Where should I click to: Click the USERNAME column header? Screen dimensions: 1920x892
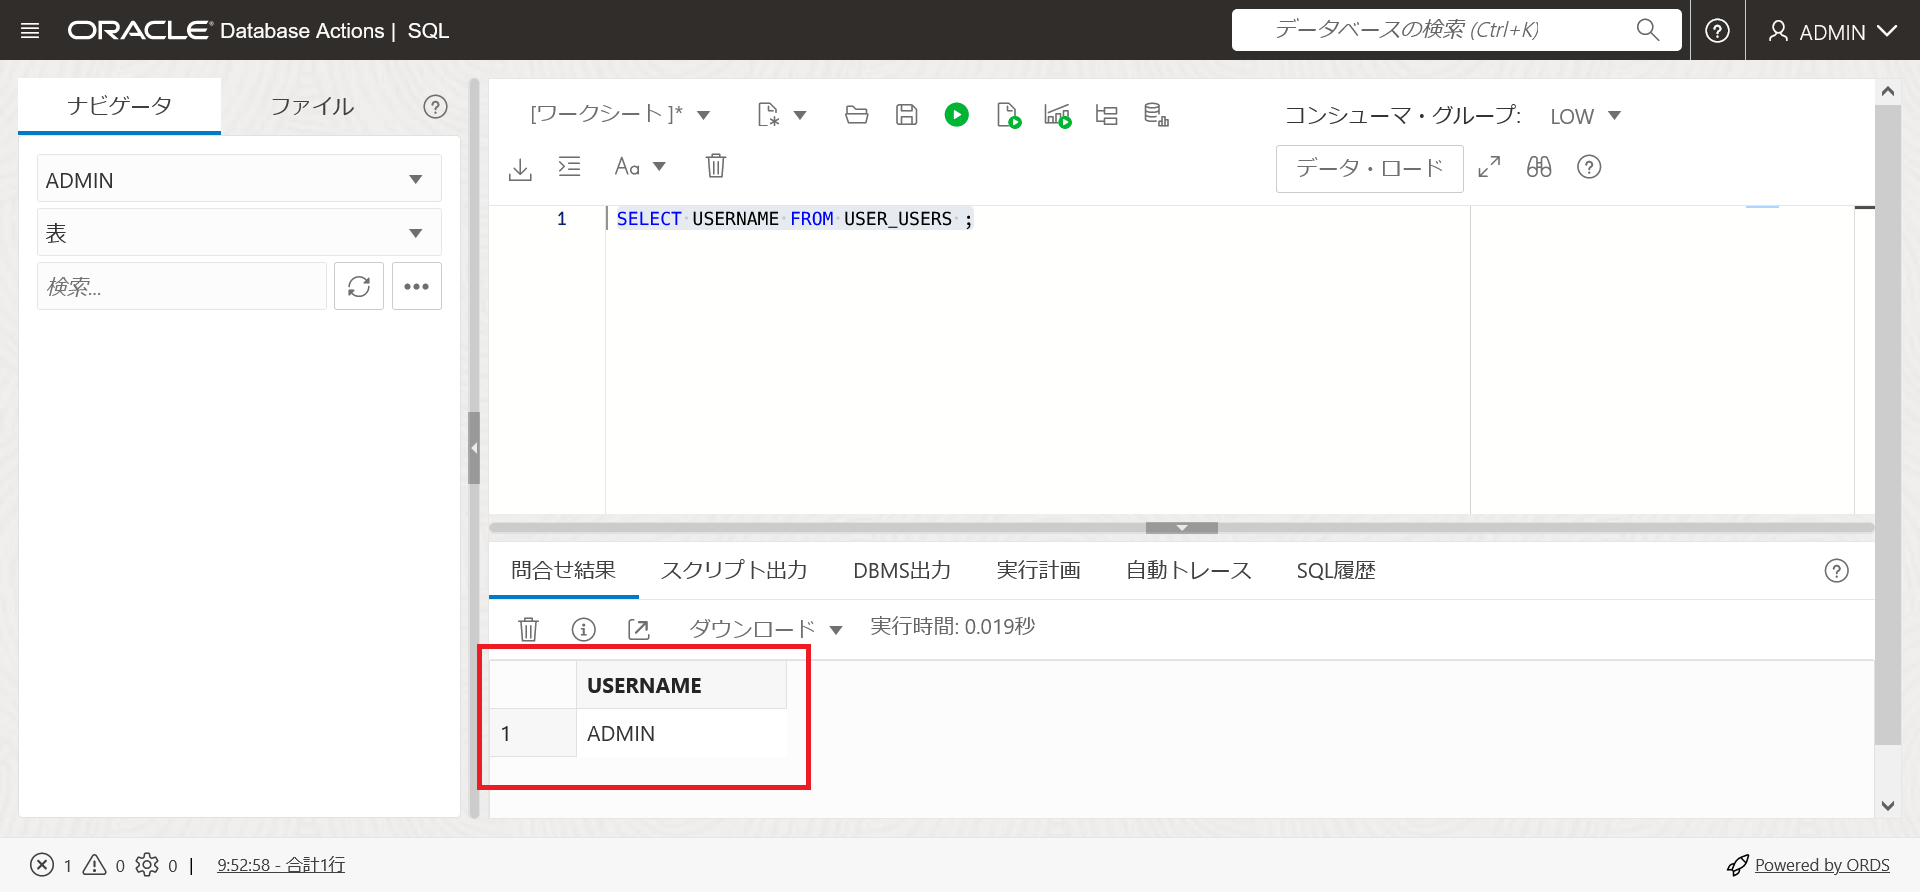(x=681, y=685)
